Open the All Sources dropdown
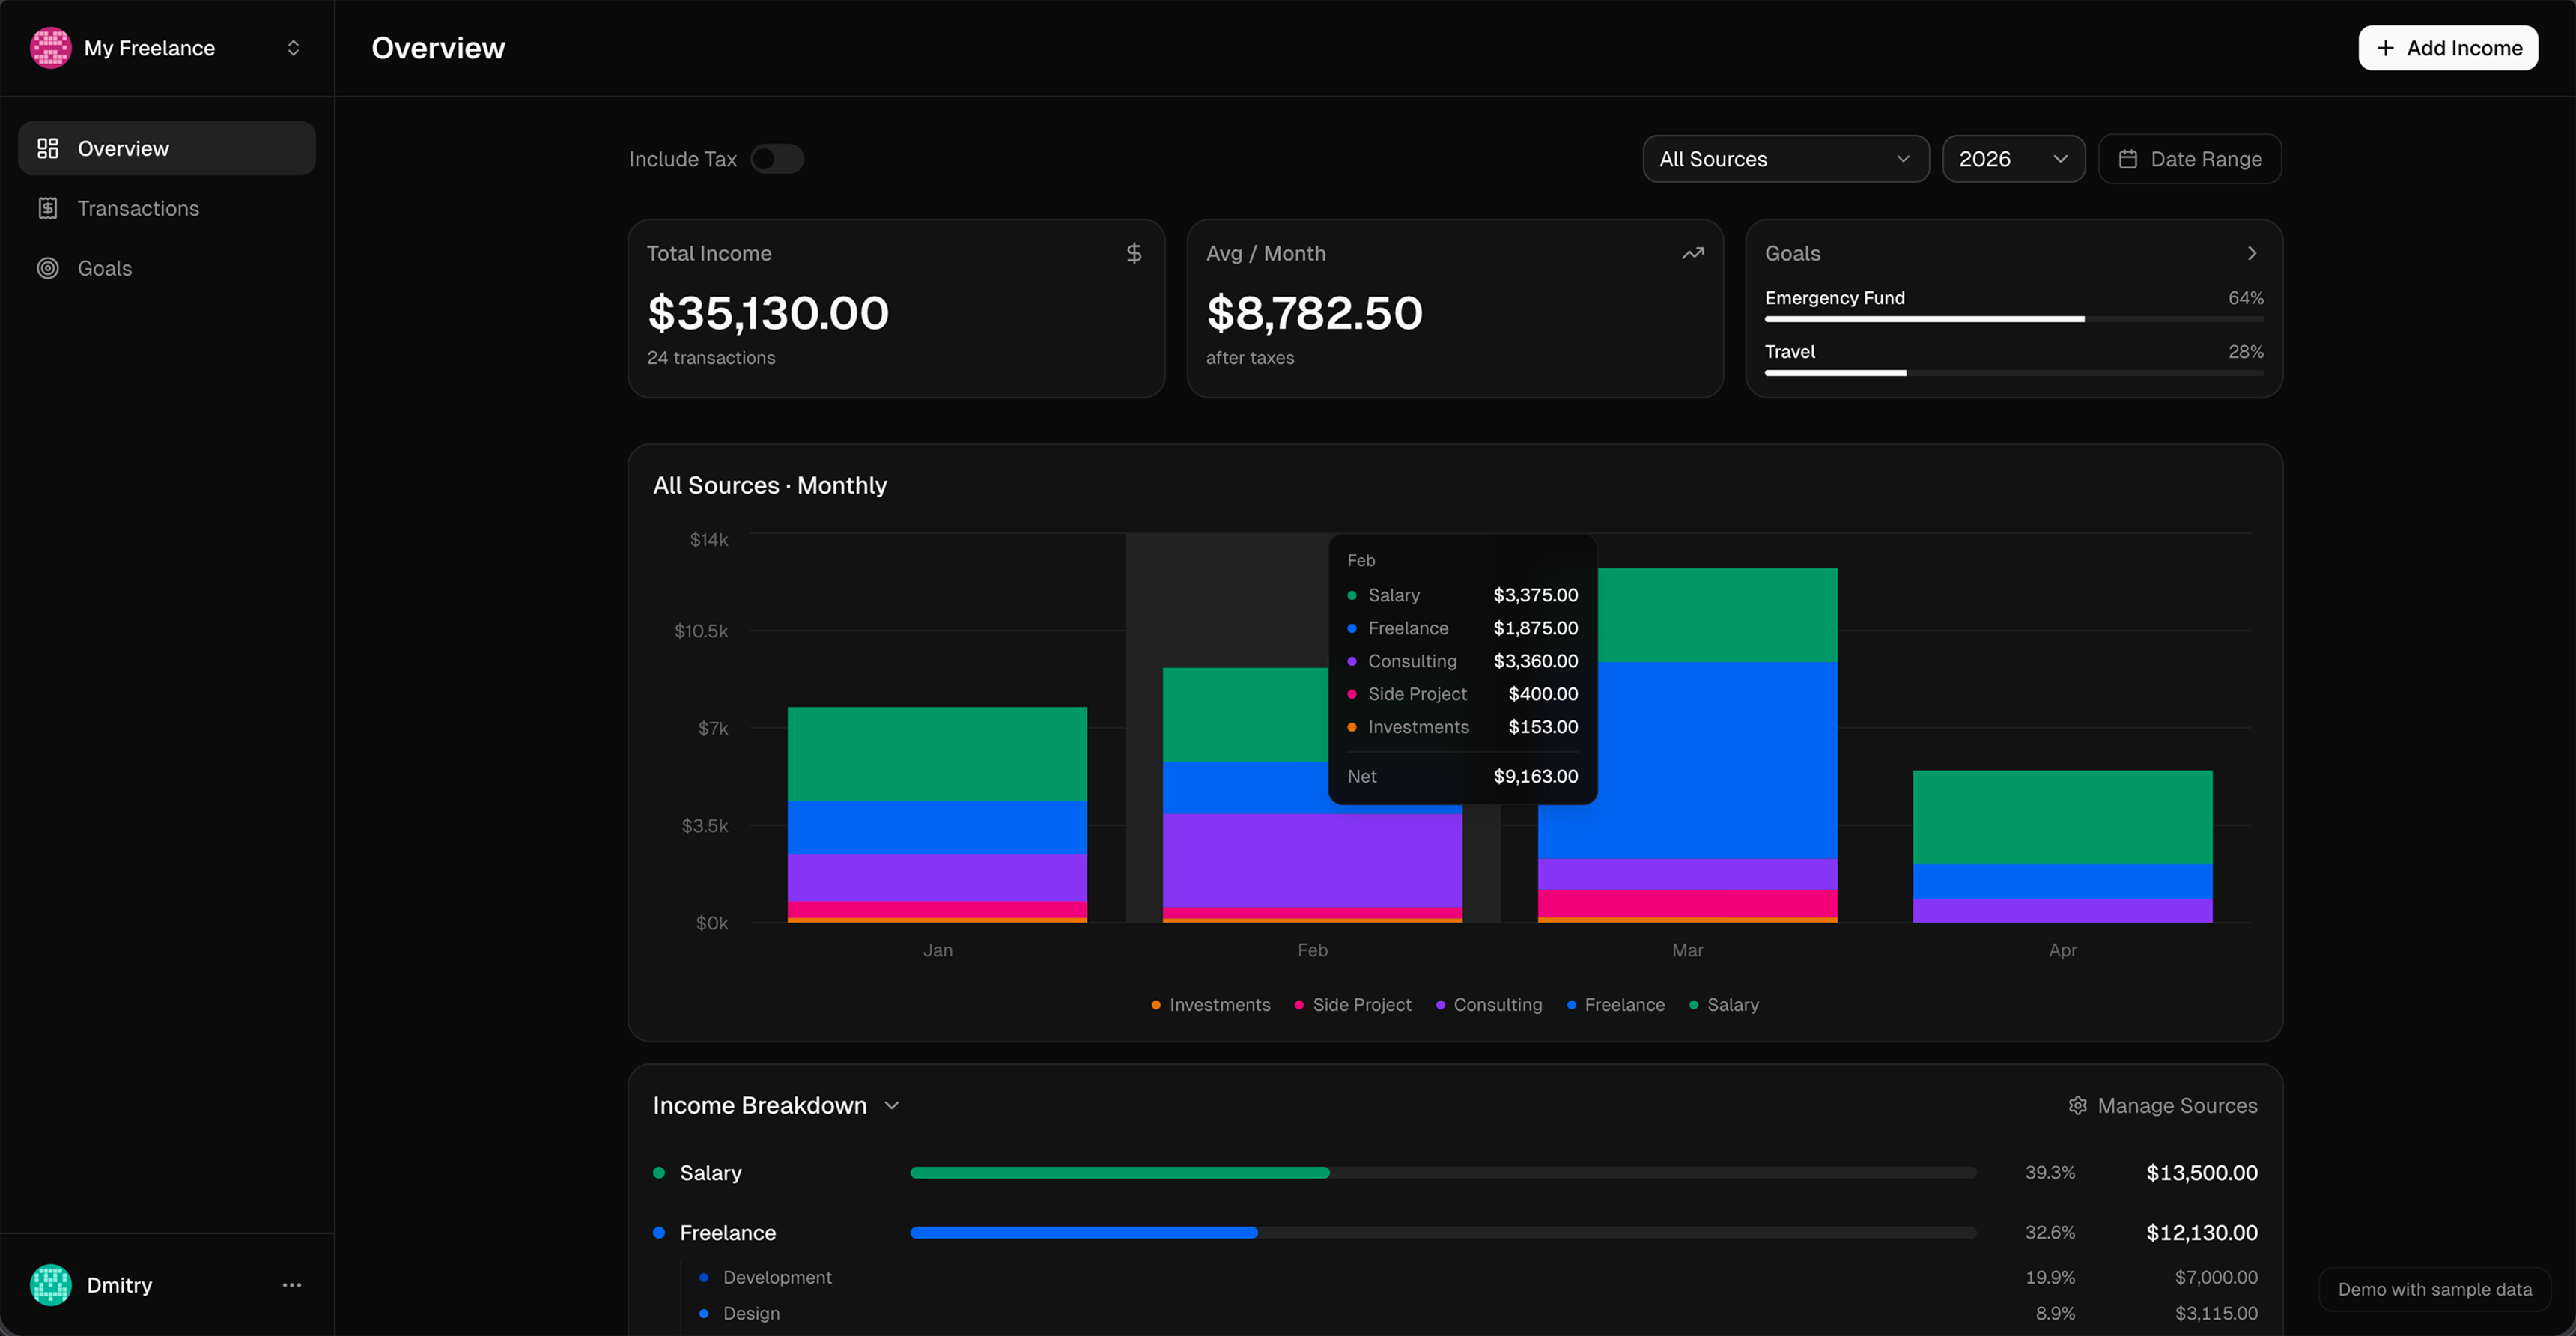Screen dimensions: 2576x1336 [1785, 158]
